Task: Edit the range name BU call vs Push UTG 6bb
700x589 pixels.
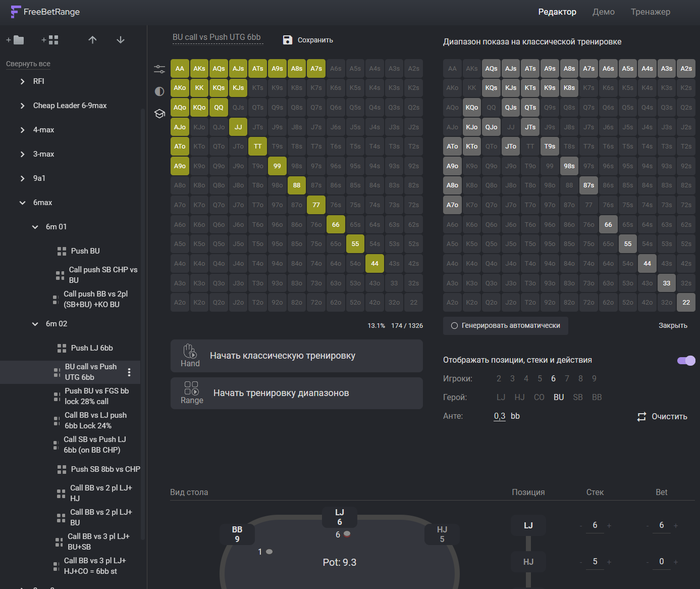Action: click(217, 38)
